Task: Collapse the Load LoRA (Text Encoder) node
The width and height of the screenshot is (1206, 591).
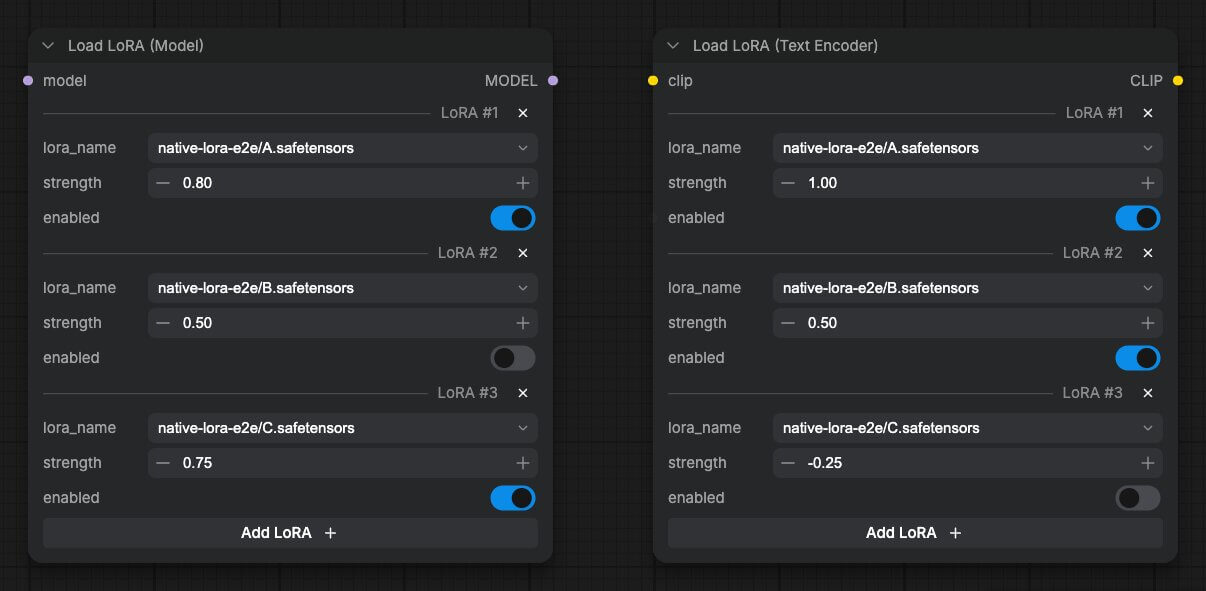Action: [673, 46]
